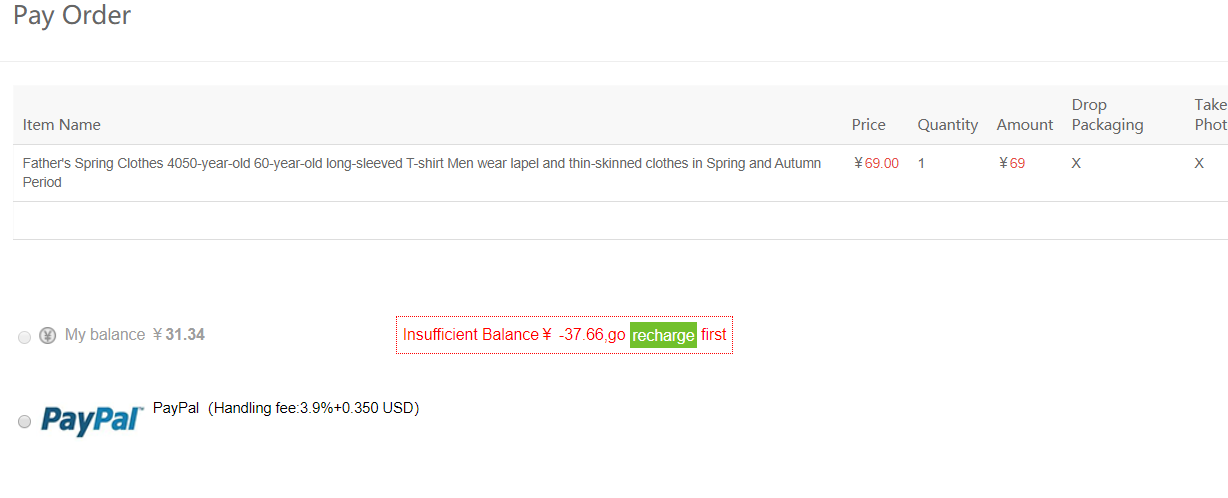Viewport: 1228px width, 498px height.
Task: Click the PayPal handling fee label
Action: click(x=286, y=408)
